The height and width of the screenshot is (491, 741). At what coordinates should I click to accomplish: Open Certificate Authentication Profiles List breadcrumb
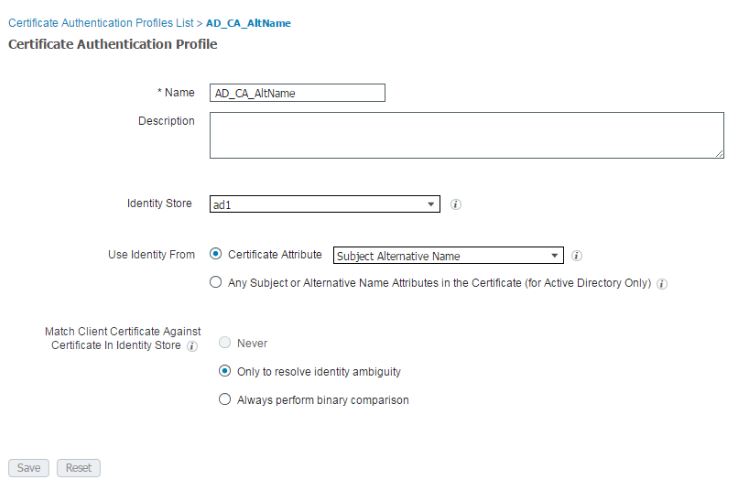(101, 23)
